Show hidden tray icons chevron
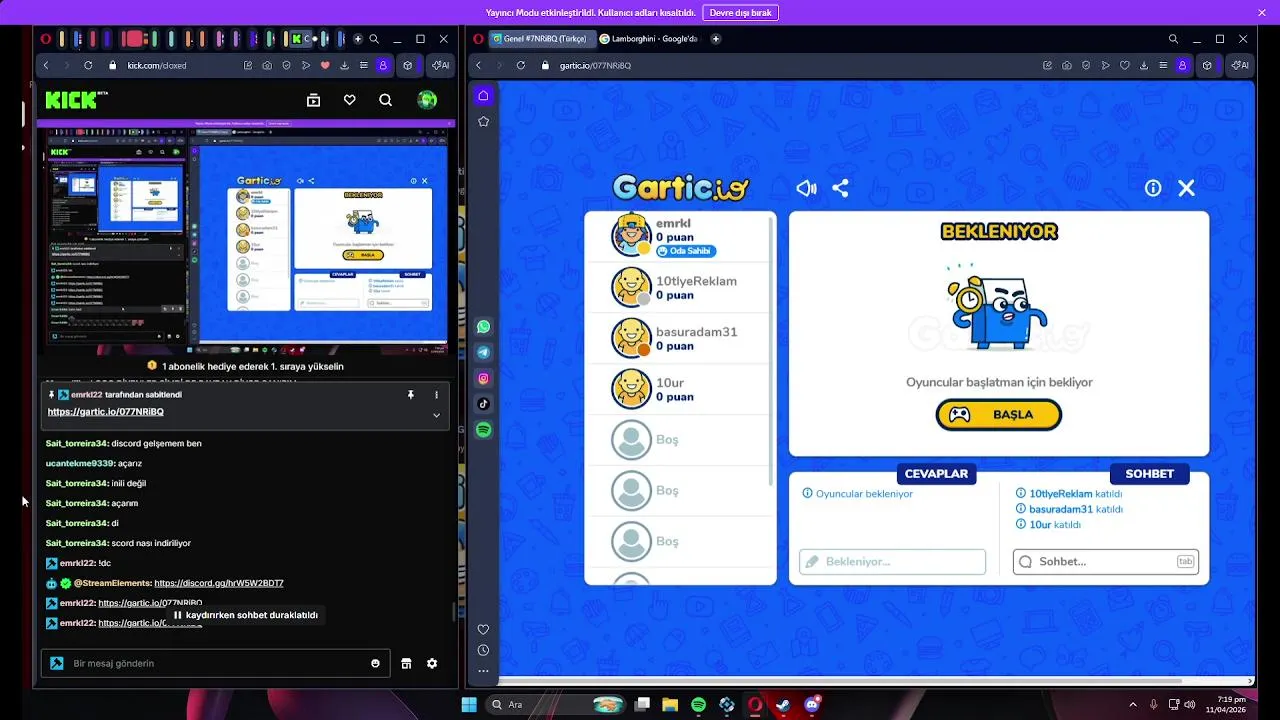1280x720 pixels. coord(1133,705)
